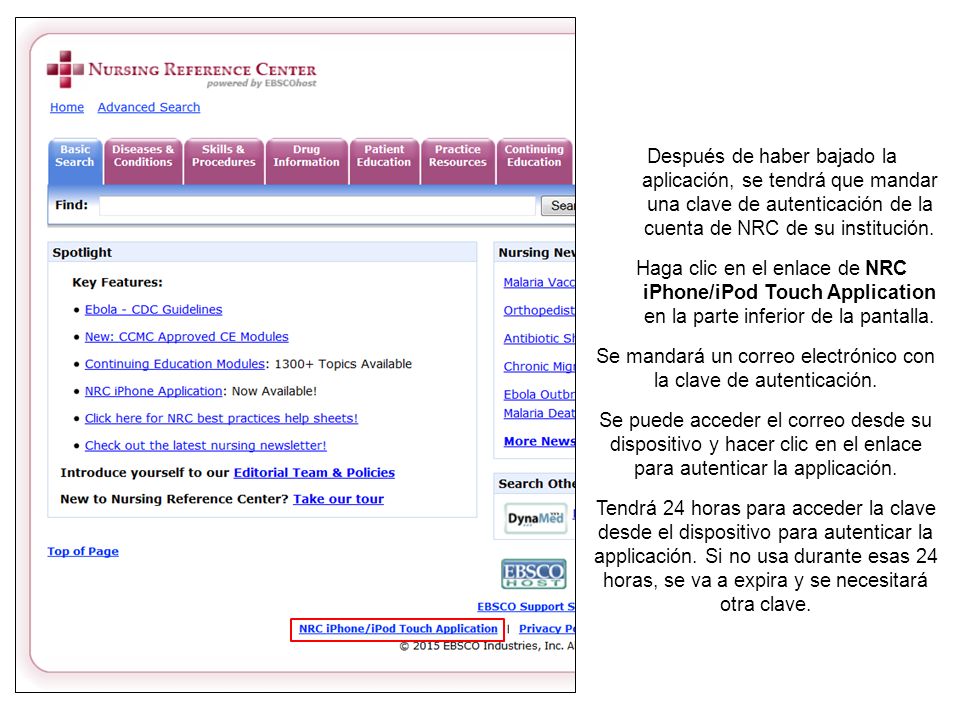
Task: Open the Malaria Deat news link
Action: pyautogui.click(x=539, y=413)
